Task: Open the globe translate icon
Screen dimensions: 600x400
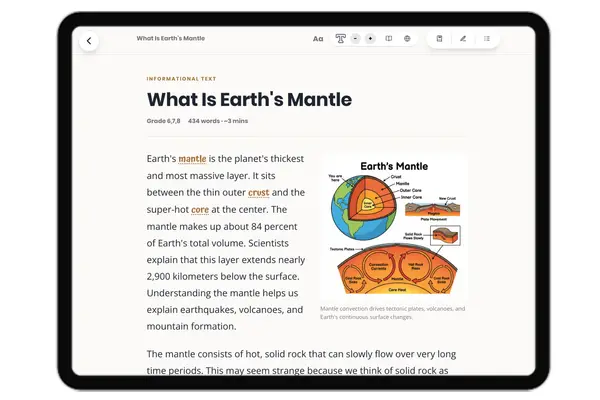Action: 407,39
